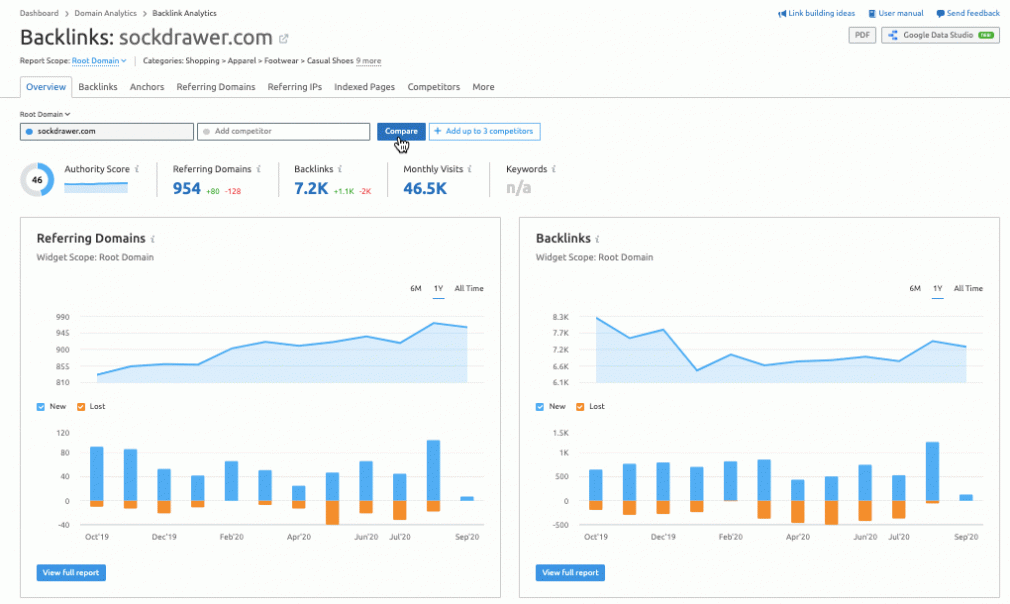Open the Referring Domains tab
This screenshot has width=1010, height=604.
(216, 87)
